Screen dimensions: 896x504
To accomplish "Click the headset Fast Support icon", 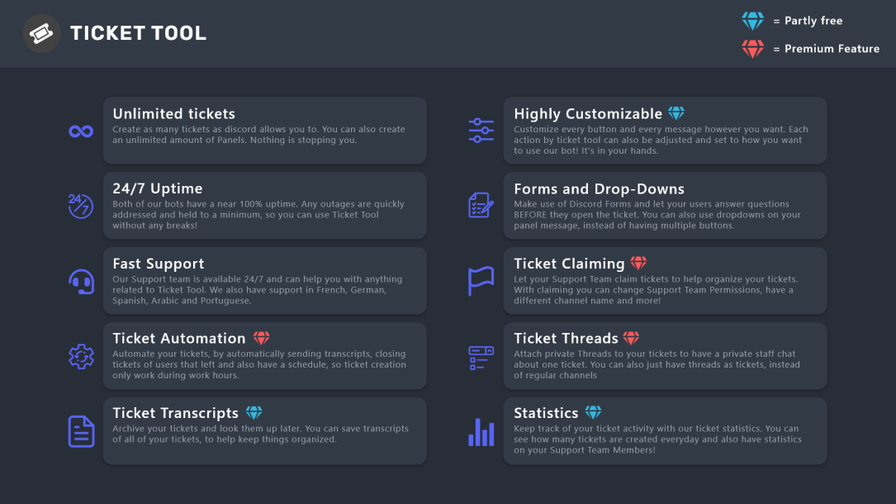I will (81, 281).
